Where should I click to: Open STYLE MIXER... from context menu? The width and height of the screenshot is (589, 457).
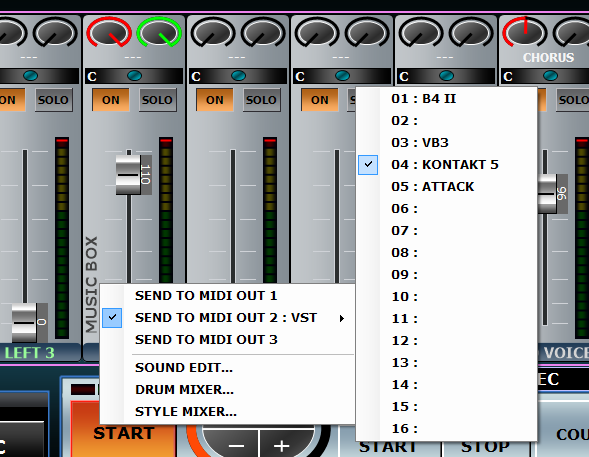tap(227, 412)
